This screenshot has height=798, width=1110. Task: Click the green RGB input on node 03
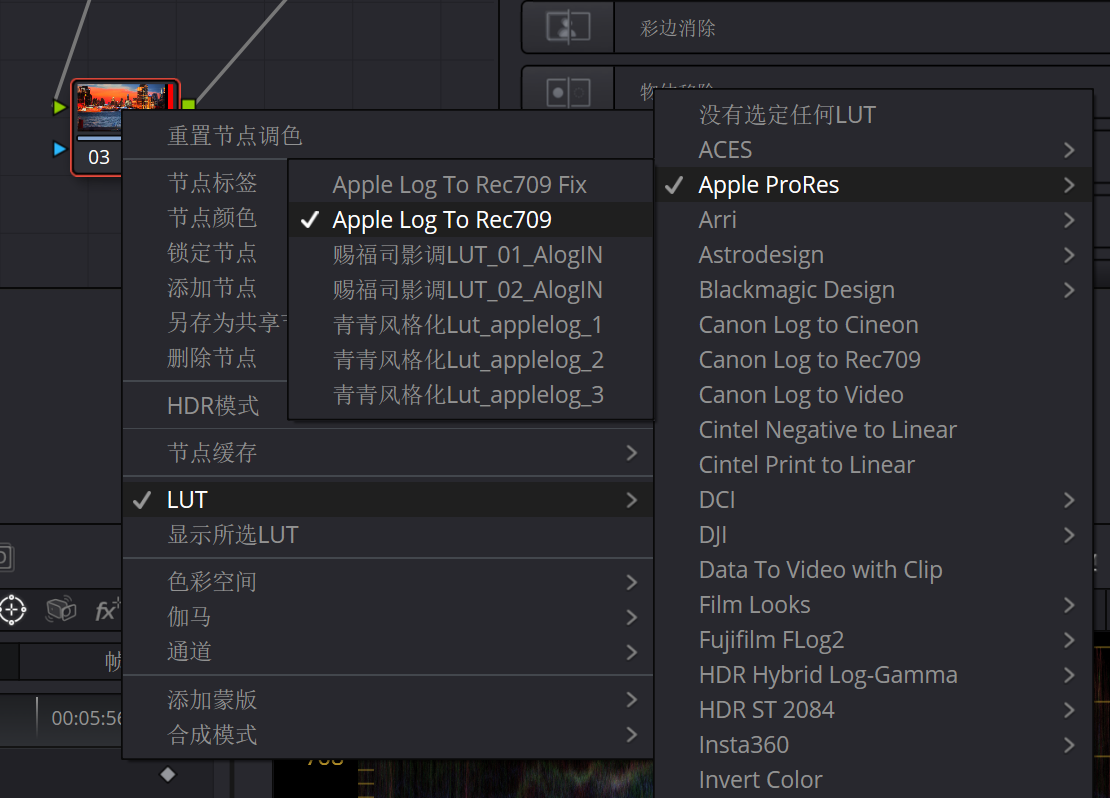59,106
